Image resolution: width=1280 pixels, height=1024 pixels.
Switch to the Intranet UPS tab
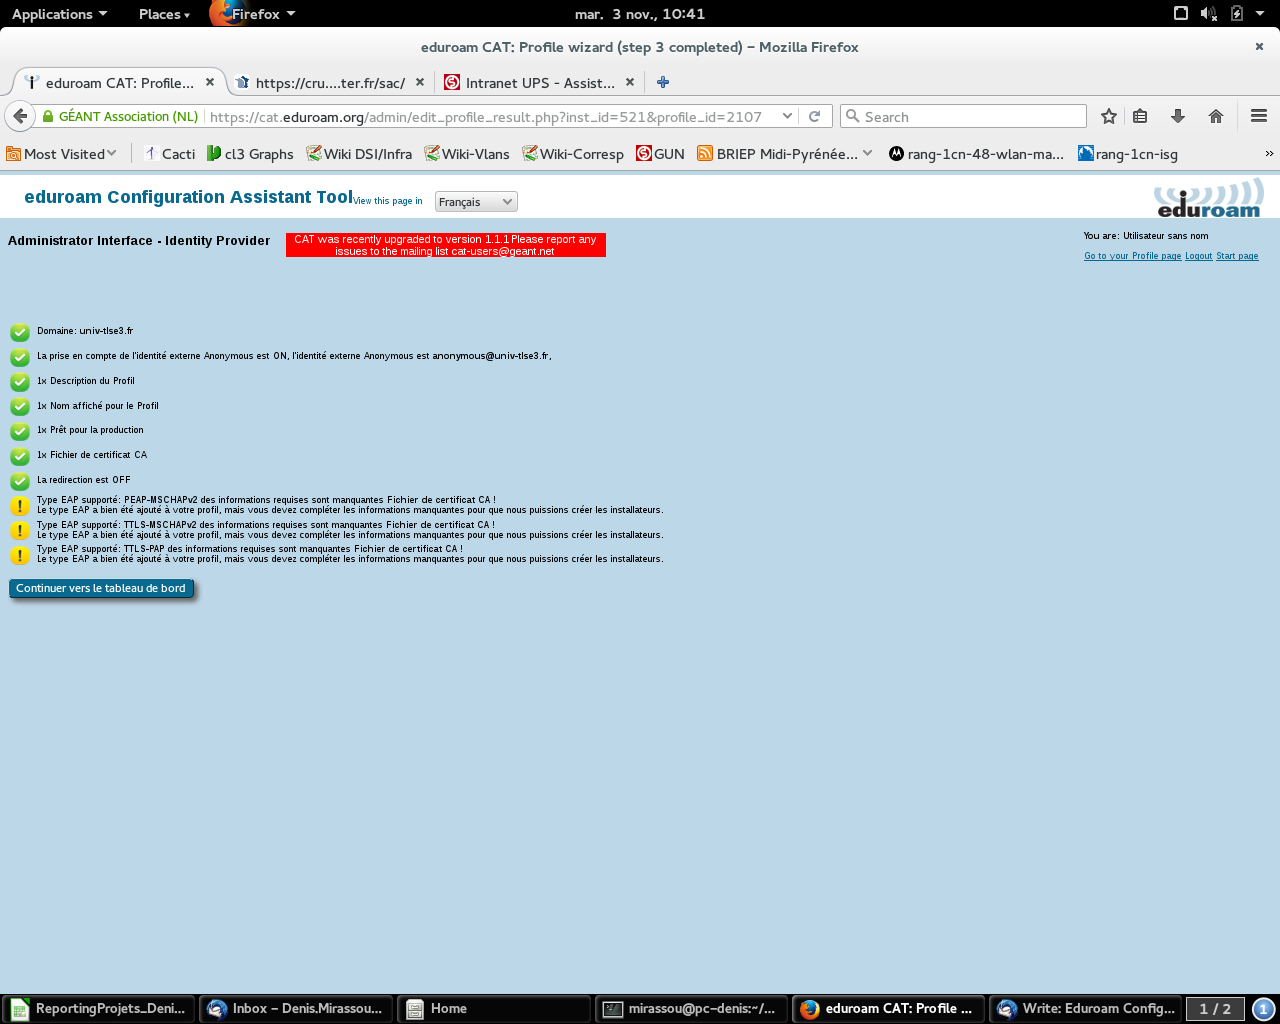tap(540, 82)
